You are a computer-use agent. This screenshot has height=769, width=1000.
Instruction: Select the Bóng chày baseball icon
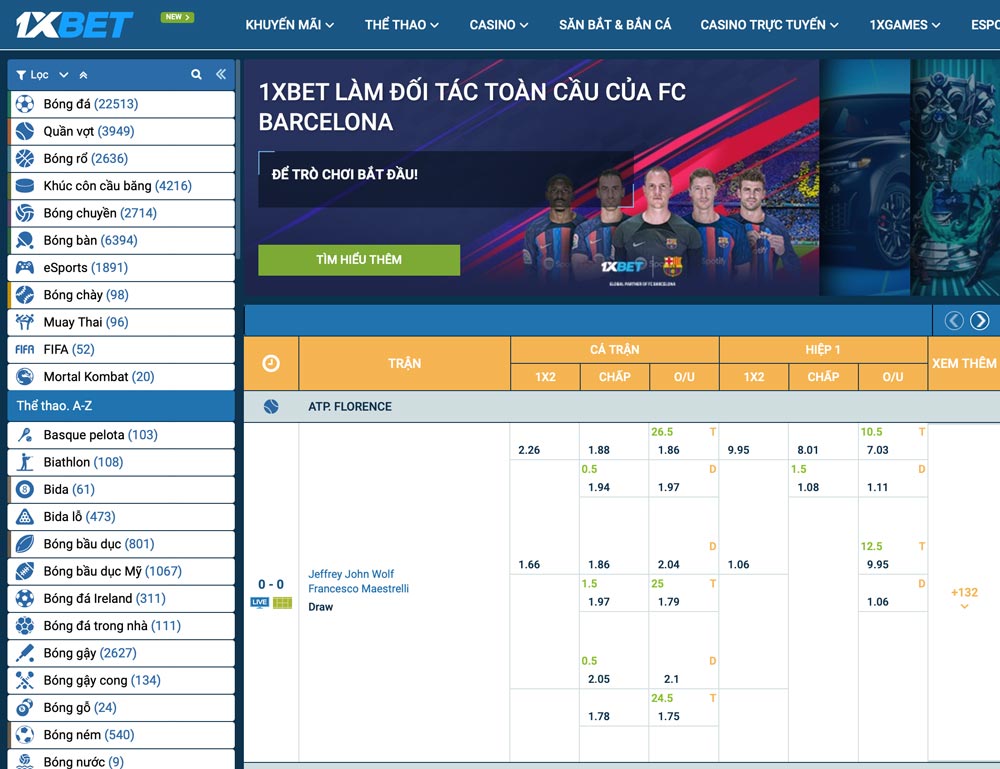pyautogui.click(x=25, y=295)
